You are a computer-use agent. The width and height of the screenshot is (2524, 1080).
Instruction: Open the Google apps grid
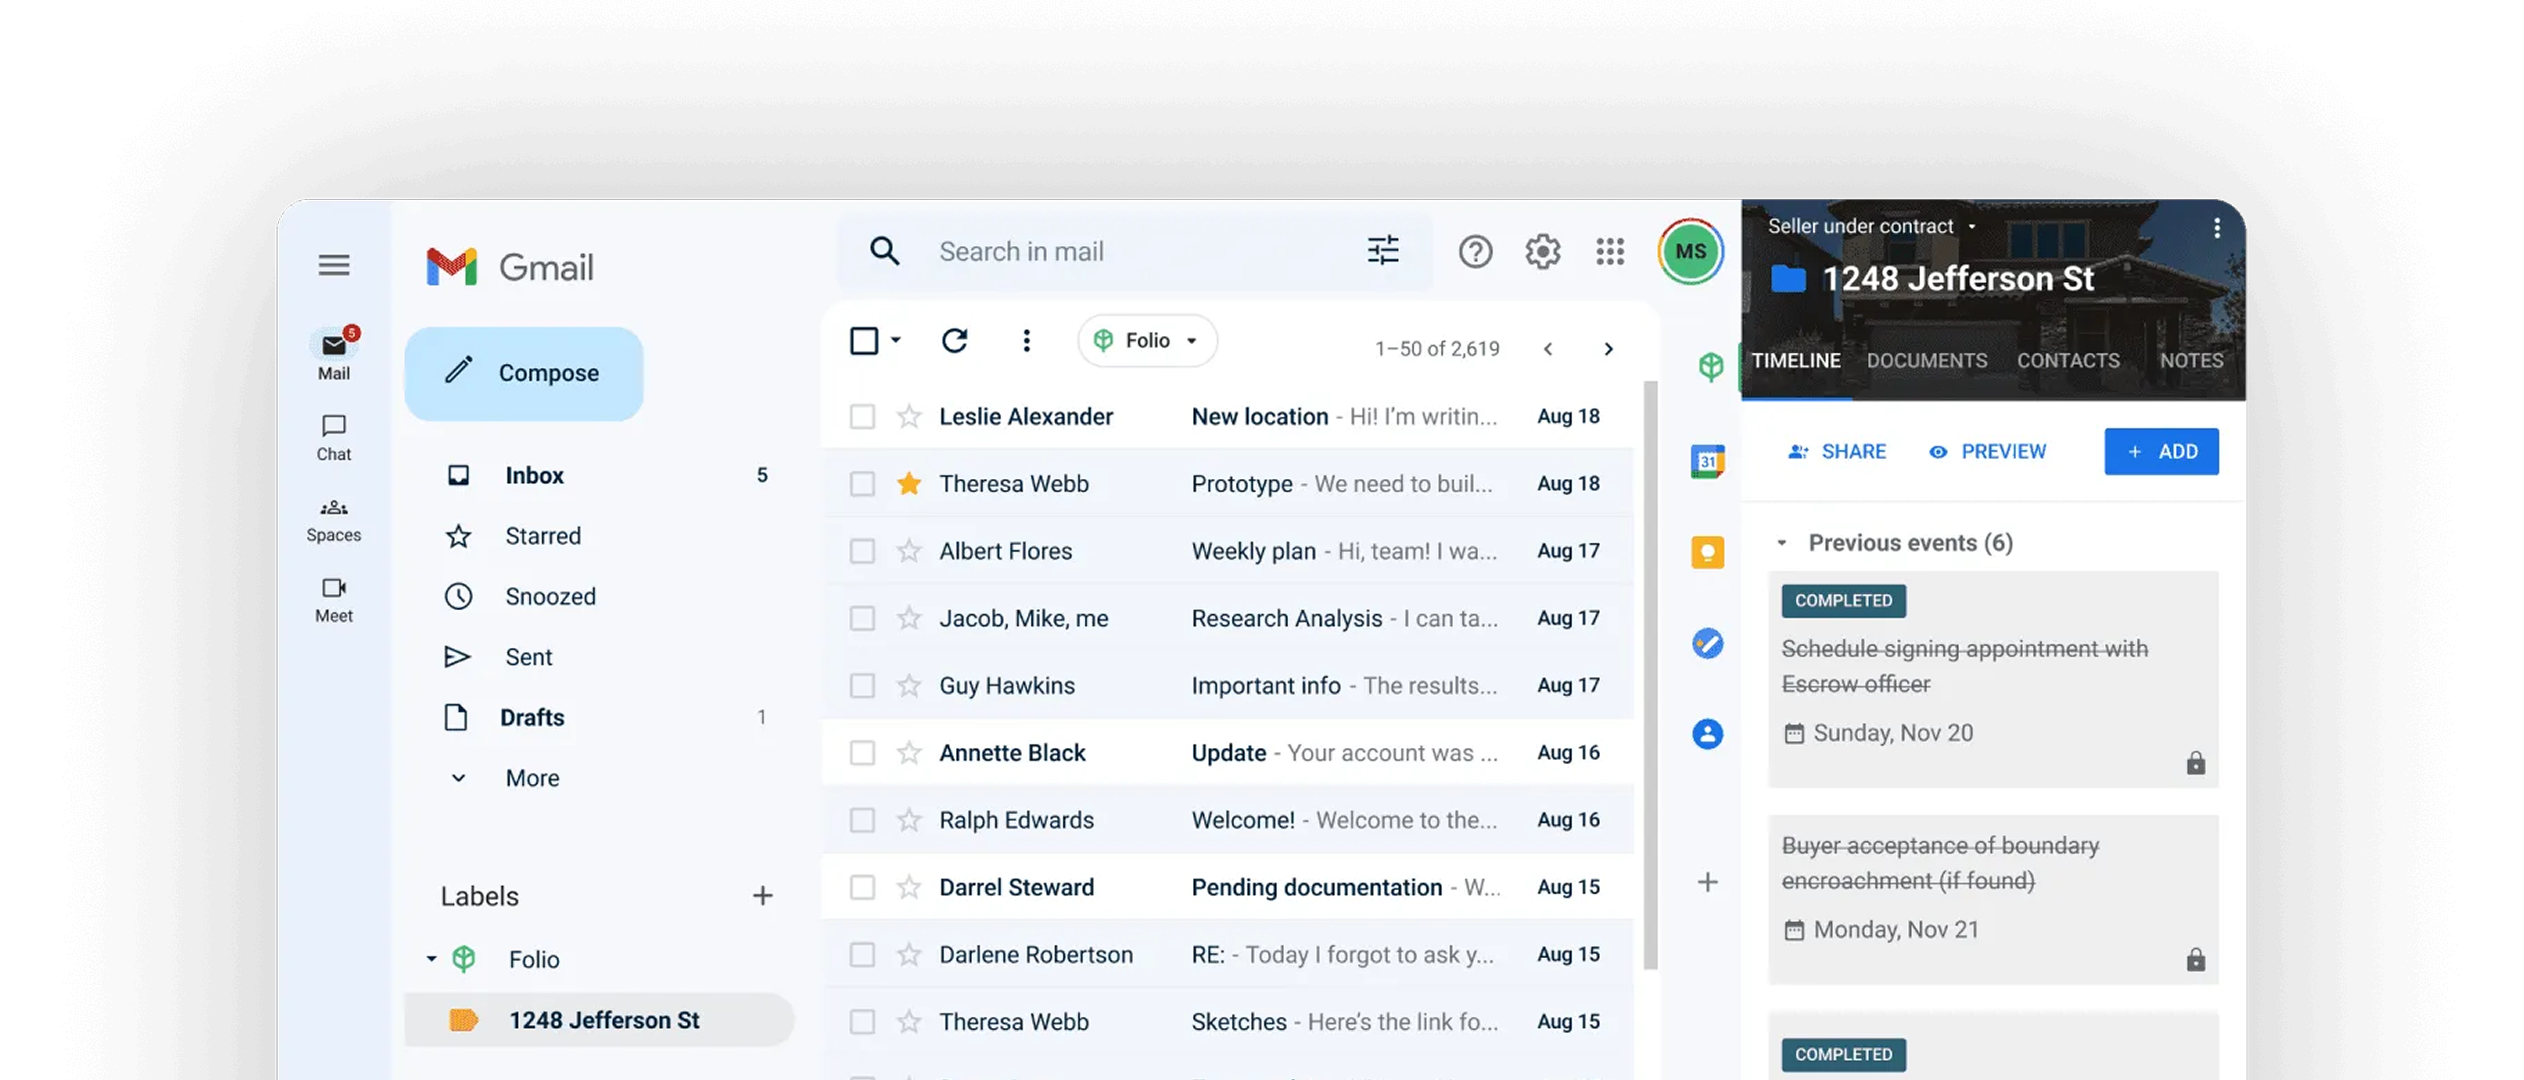coord(1610,251)
